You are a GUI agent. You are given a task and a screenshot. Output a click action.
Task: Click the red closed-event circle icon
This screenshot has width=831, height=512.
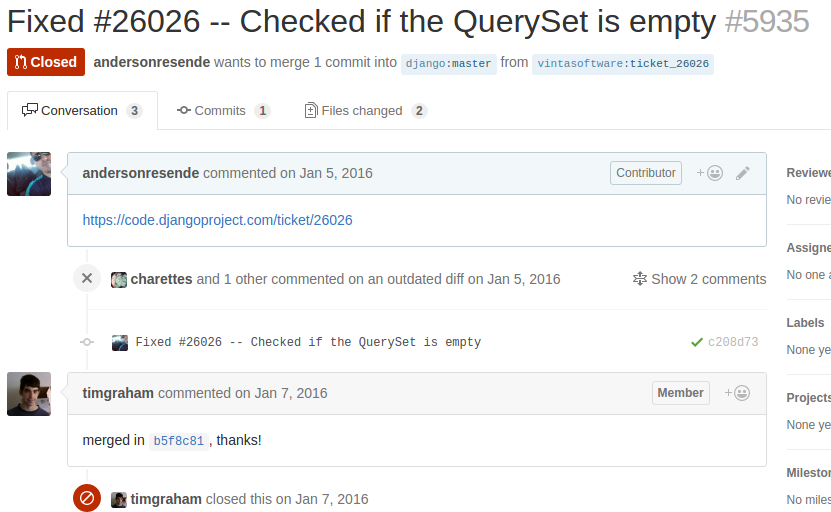tap(87, 498)
